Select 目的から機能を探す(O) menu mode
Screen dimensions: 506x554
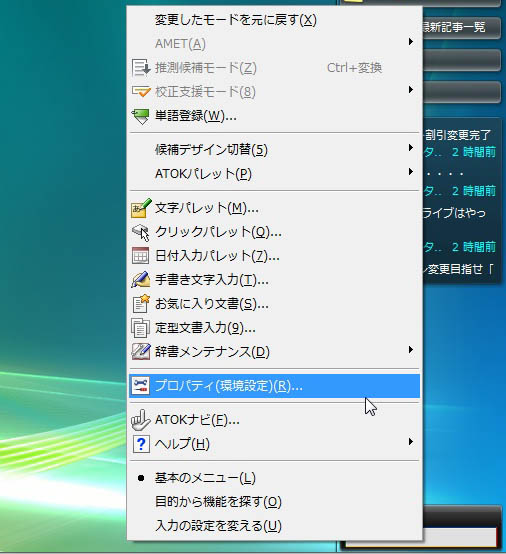point(274,502)
